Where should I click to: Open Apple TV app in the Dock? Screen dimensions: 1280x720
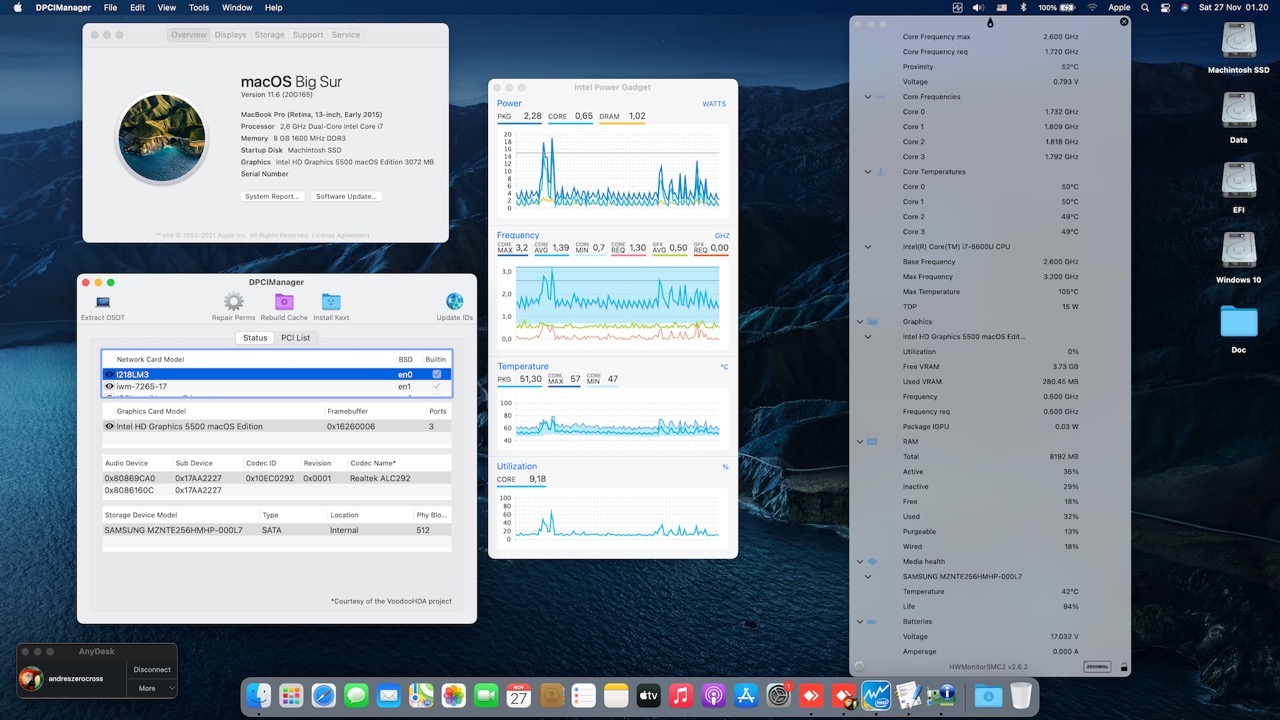649,695
